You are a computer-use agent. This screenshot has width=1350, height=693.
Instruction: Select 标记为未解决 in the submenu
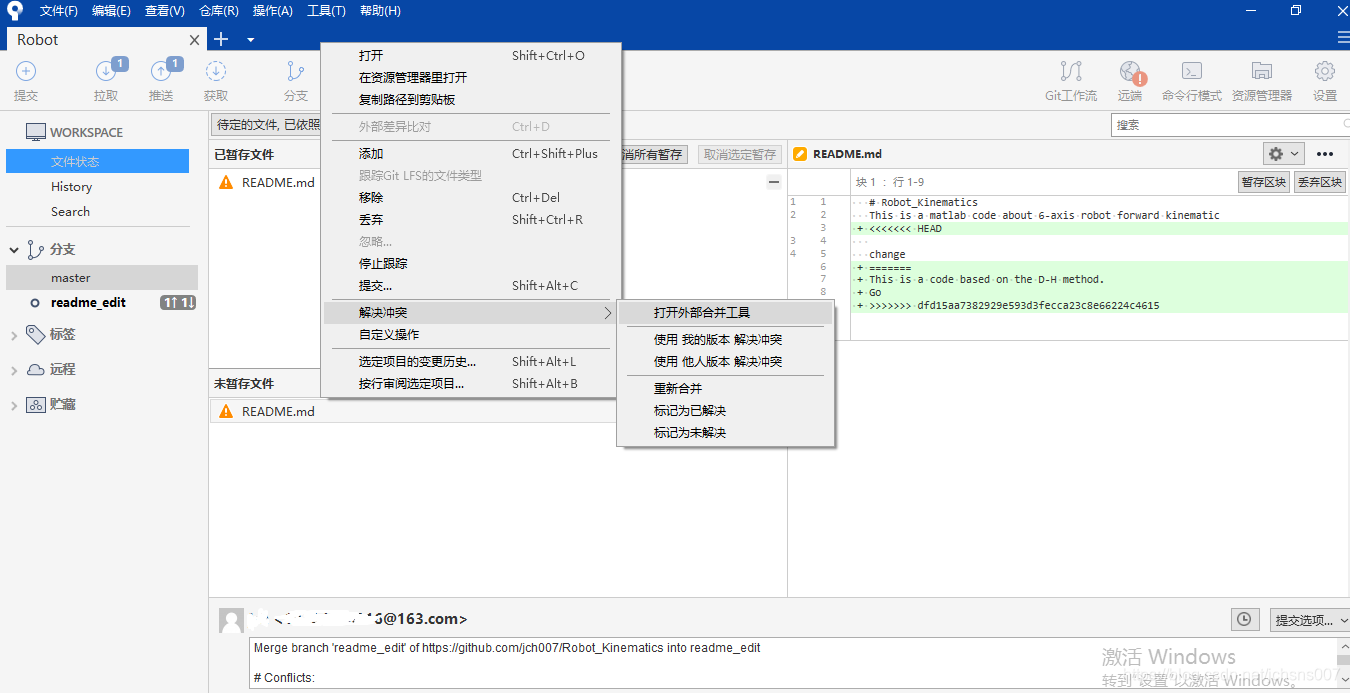(726, 433)
